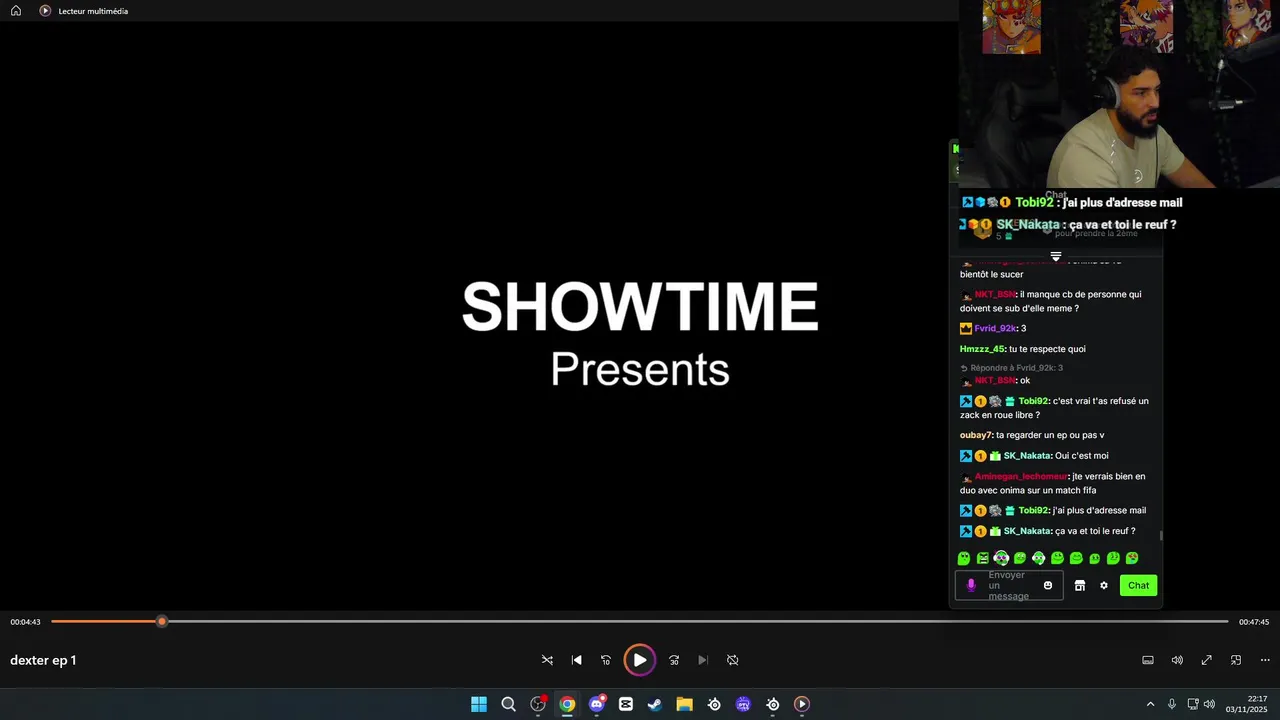
Task: Switch to media player taskbar icon
Action: (x=802, y=704)
